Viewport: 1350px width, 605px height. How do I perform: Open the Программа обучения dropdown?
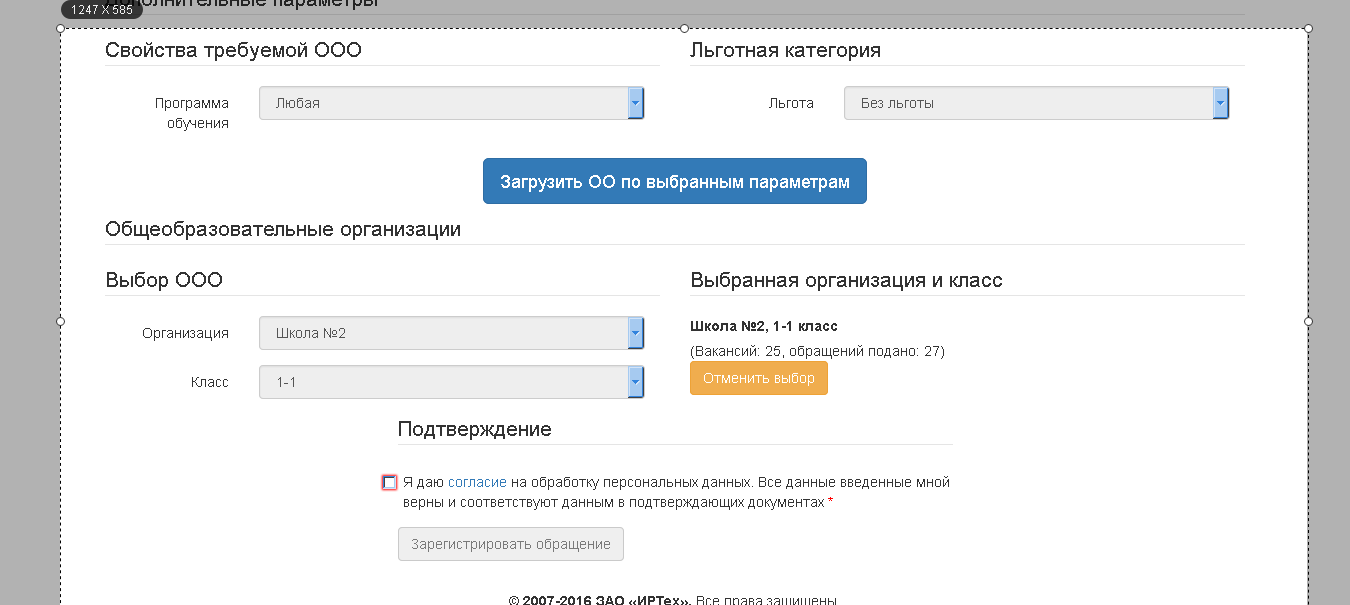click(x=450, y=103)
